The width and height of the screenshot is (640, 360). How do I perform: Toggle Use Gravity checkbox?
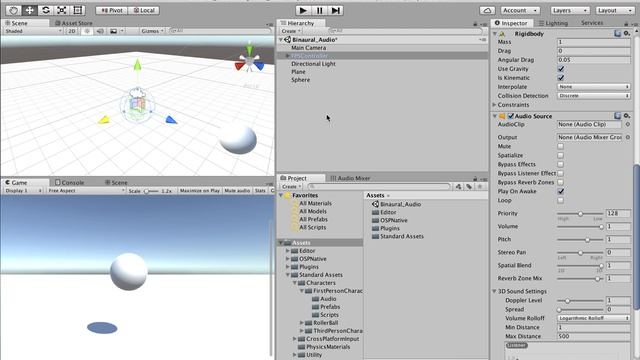[561, 69]
